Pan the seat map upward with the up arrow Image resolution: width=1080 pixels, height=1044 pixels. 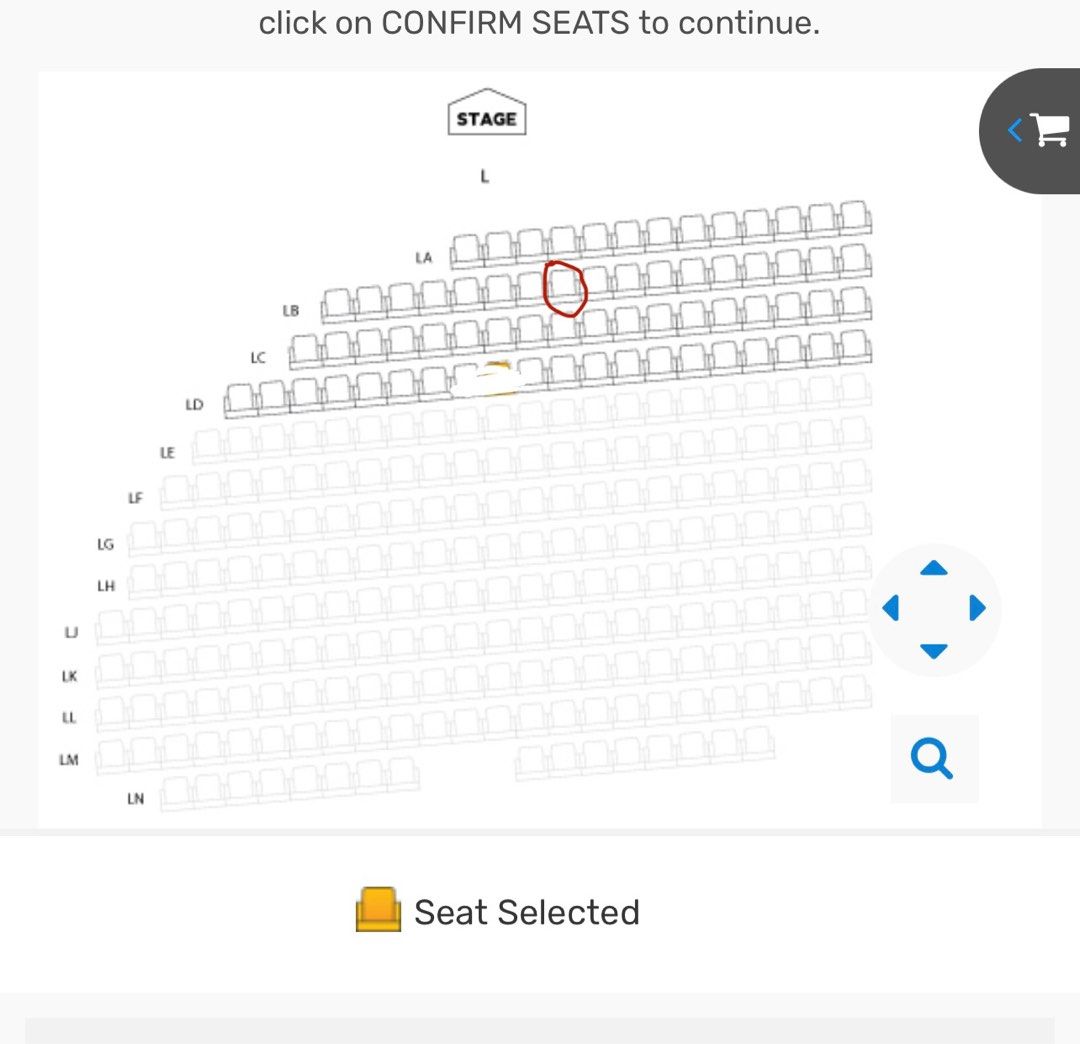point(933,568)
